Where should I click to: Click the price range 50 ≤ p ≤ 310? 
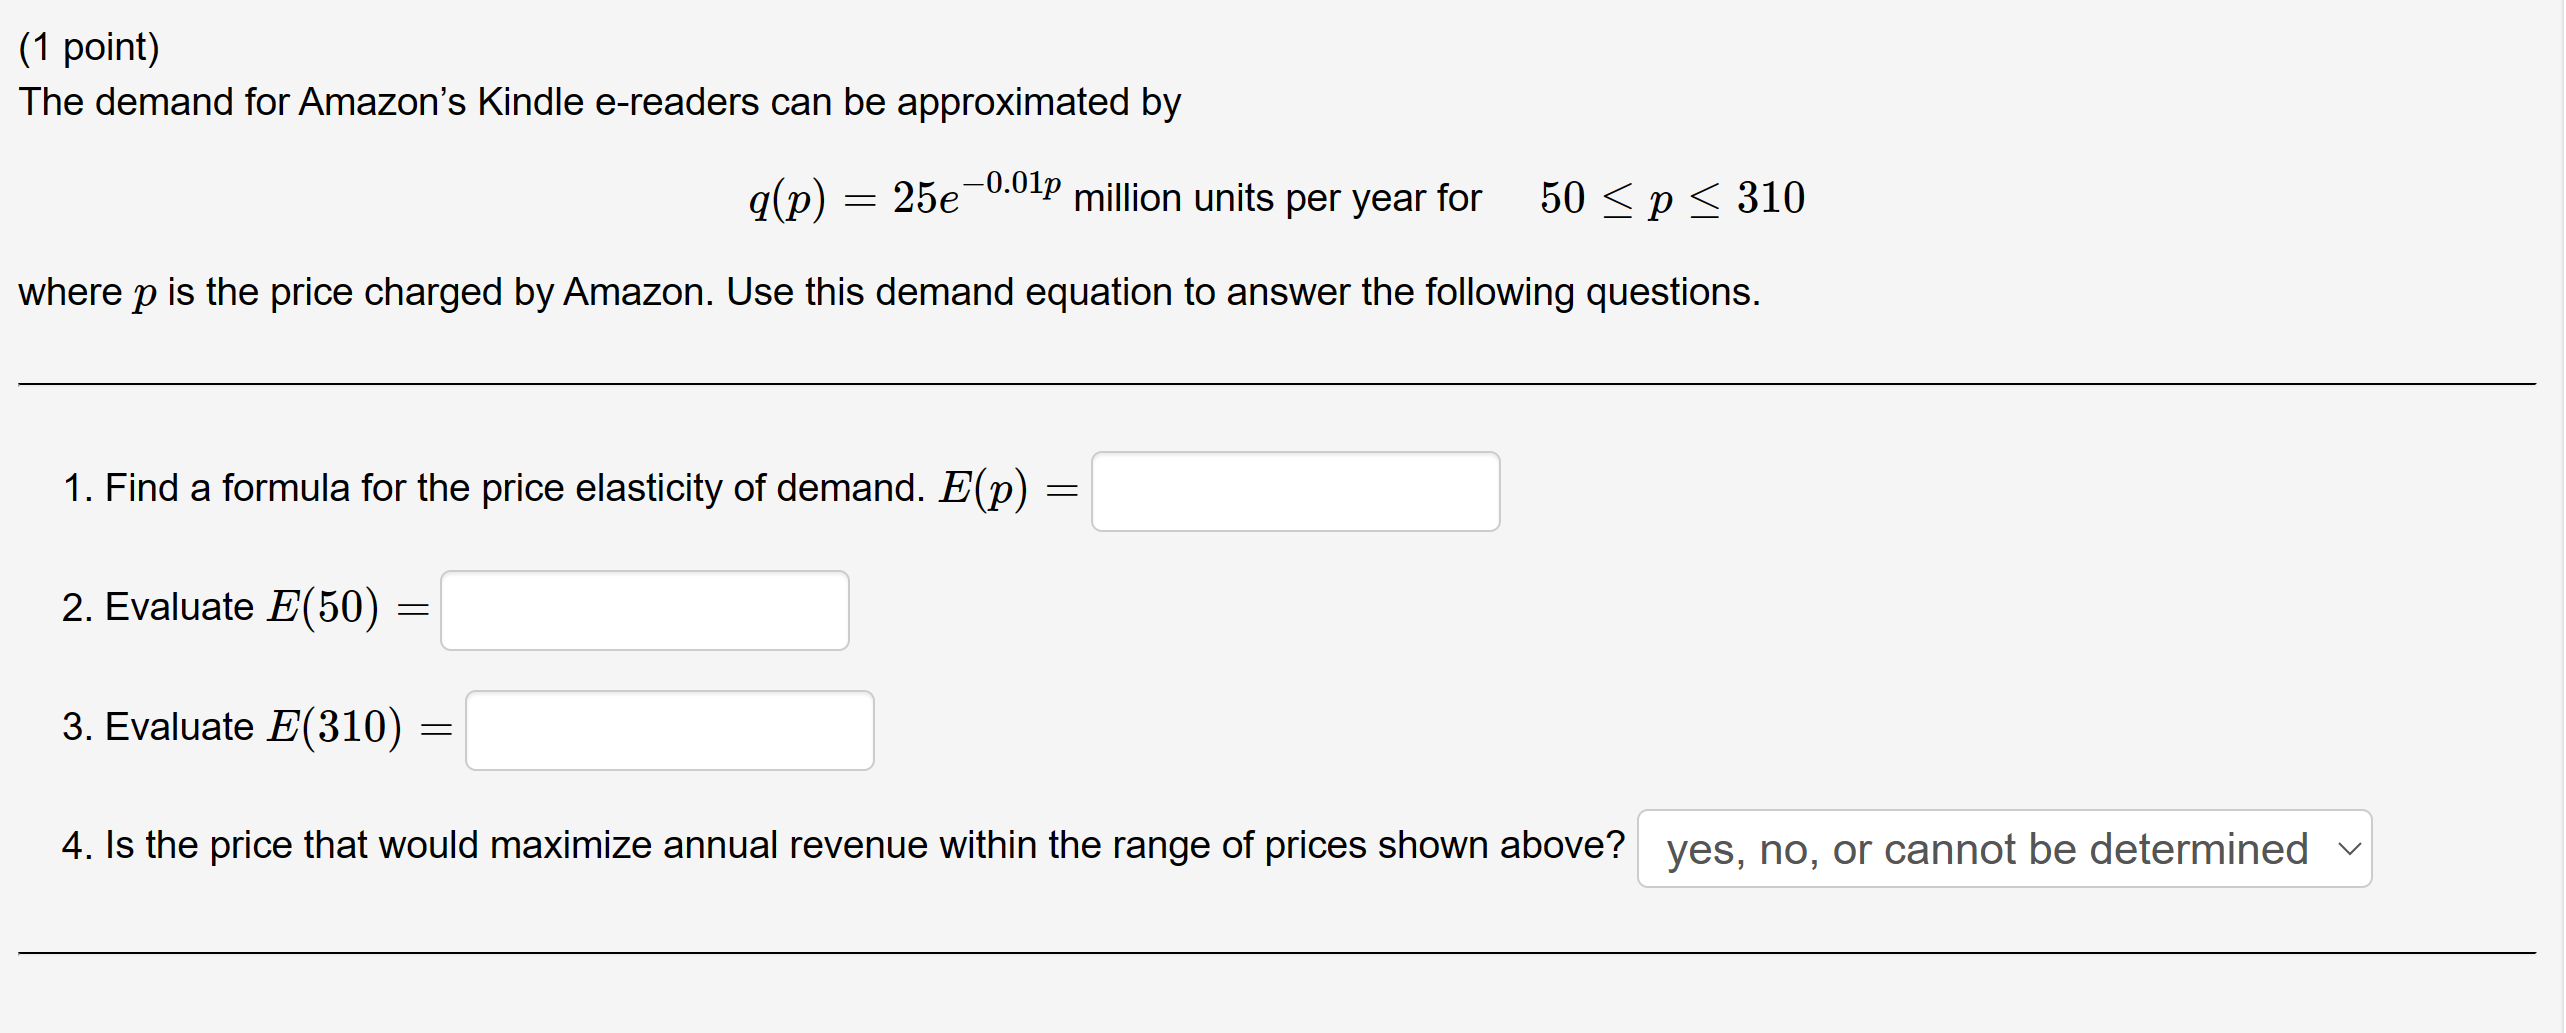[x=1673, y=198]
